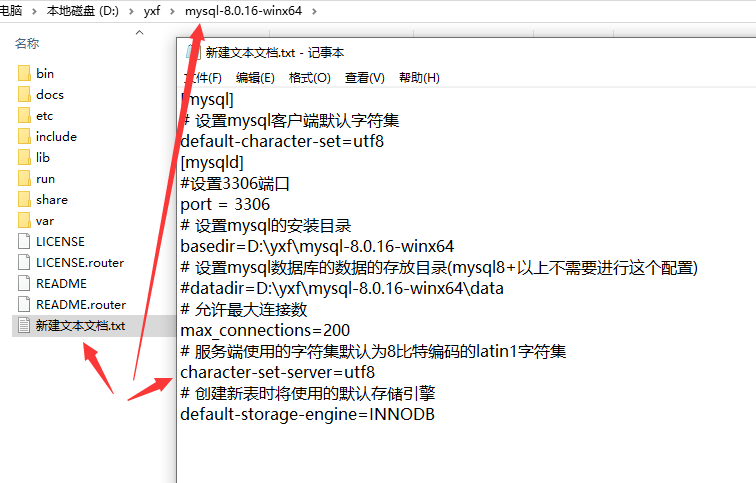This screenshot has width=756, height=483.
Task: Select the lib folder name
Action: tap(43, 158)
